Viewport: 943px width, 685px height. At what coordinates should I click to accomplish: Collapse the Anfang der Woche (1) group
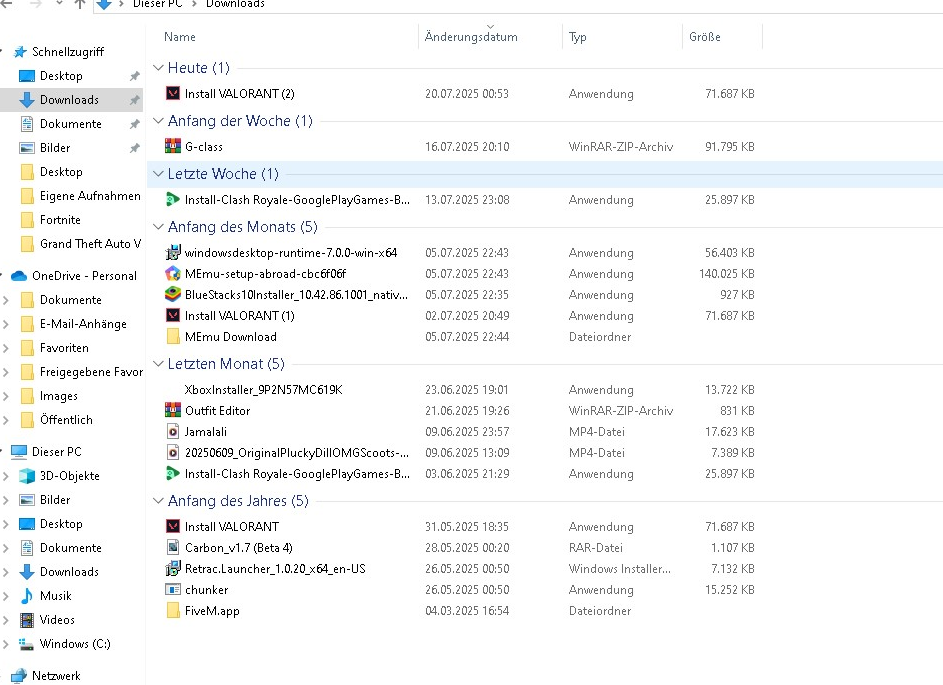(158, 120)
